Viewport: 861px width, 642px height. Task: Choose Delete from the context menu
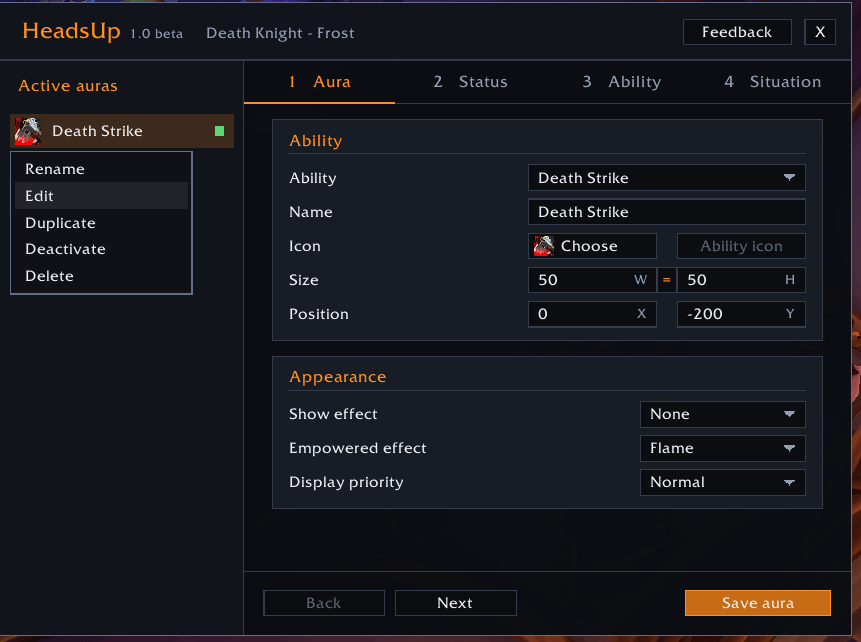[x=102, y=276]
